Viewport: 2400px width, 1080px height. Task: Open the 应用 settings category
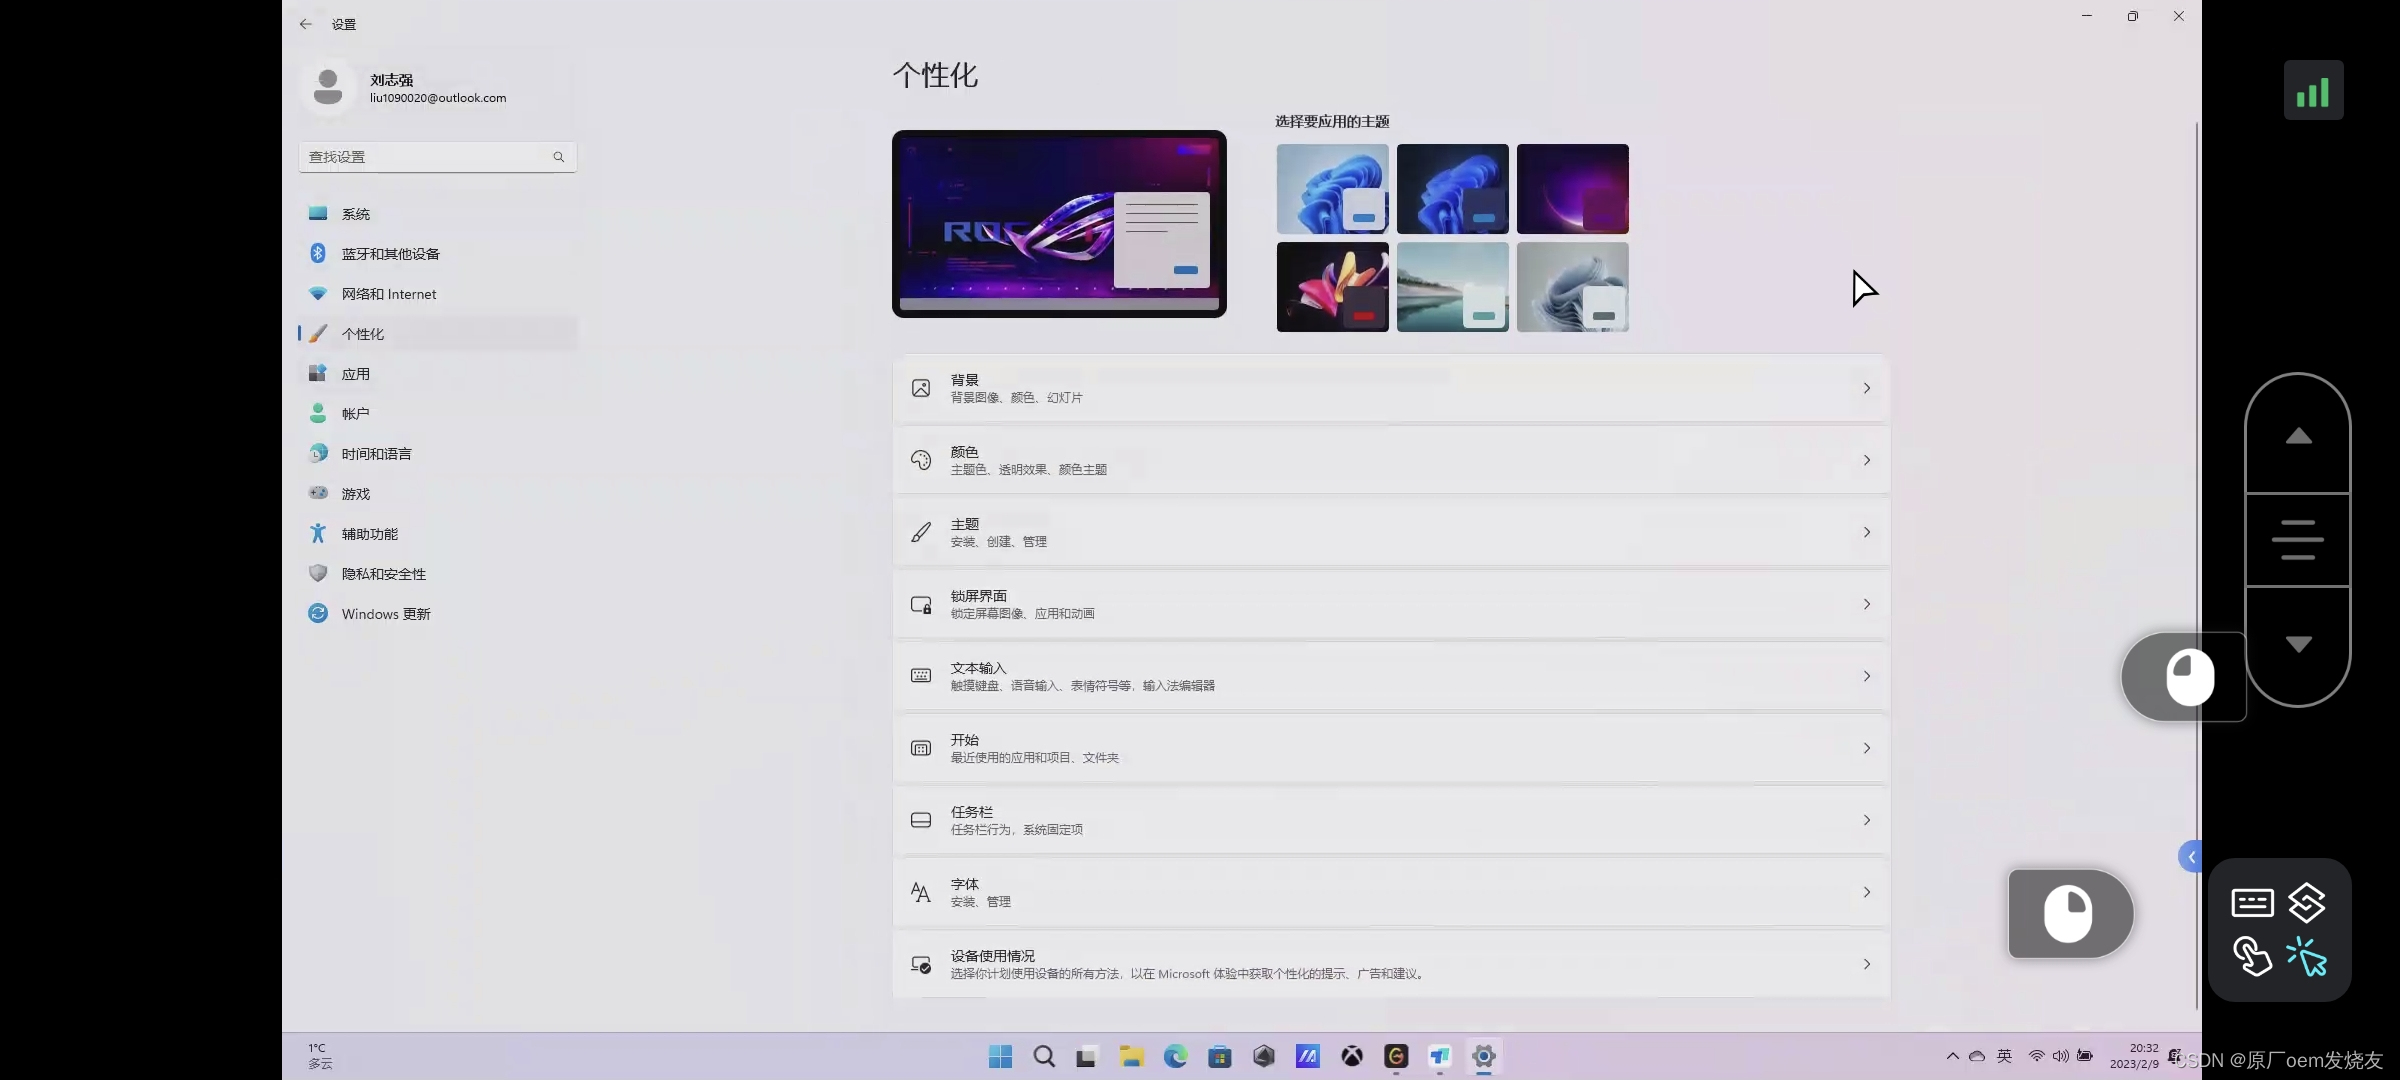[x=438, y=374]
